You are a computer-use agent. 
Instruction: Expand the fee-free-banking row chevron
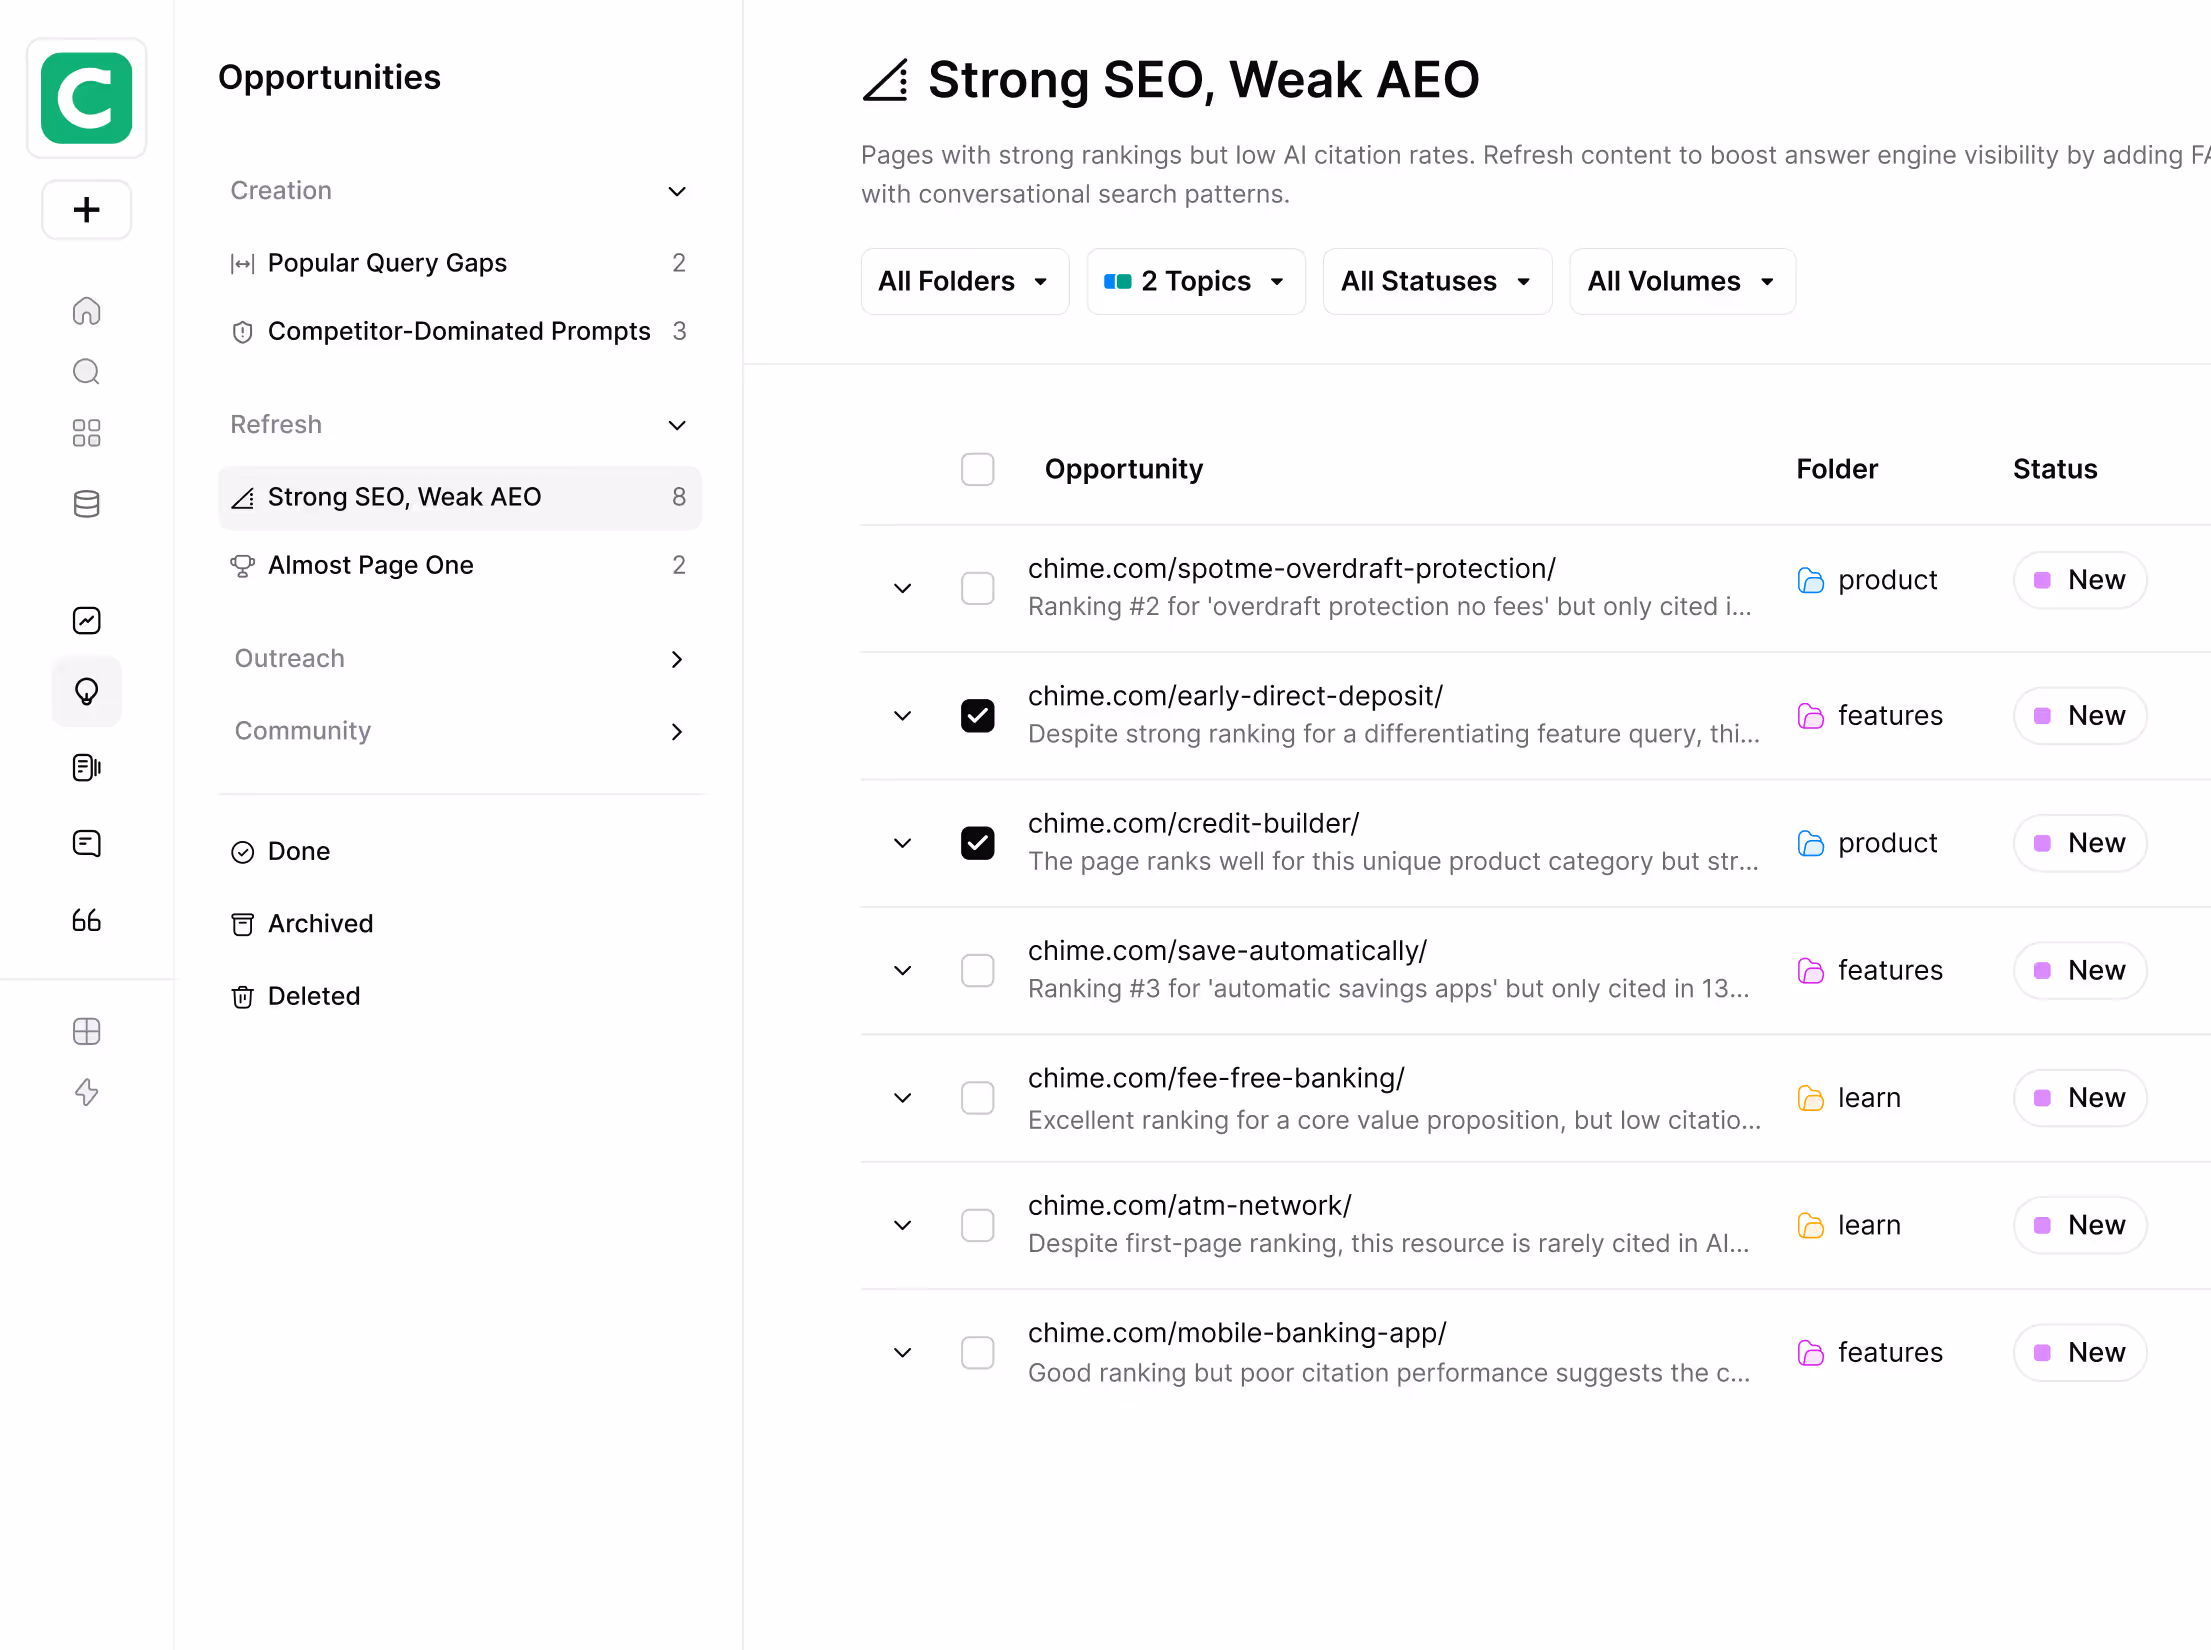pyautogui.click(x=902, y=1098)
